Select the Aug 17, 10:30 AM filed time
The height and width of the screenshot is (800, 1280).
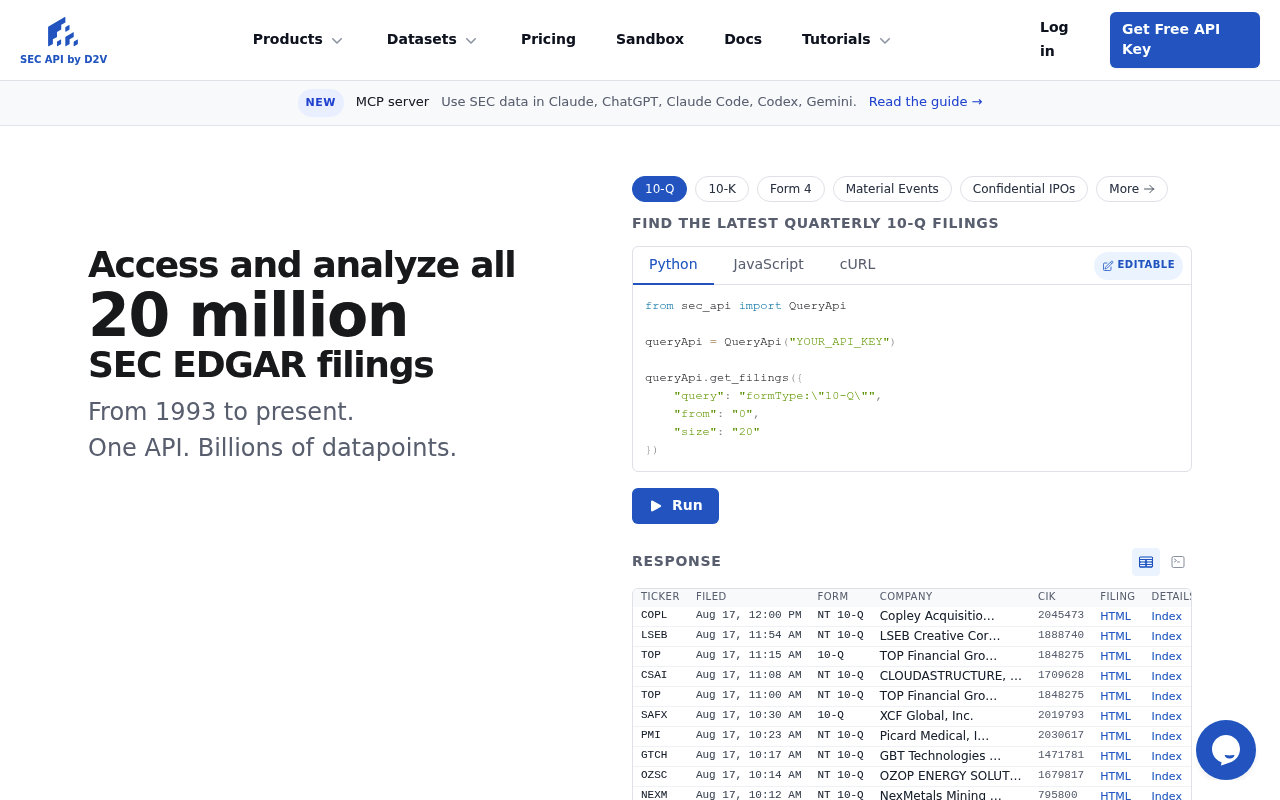click(x=749, y=716)
